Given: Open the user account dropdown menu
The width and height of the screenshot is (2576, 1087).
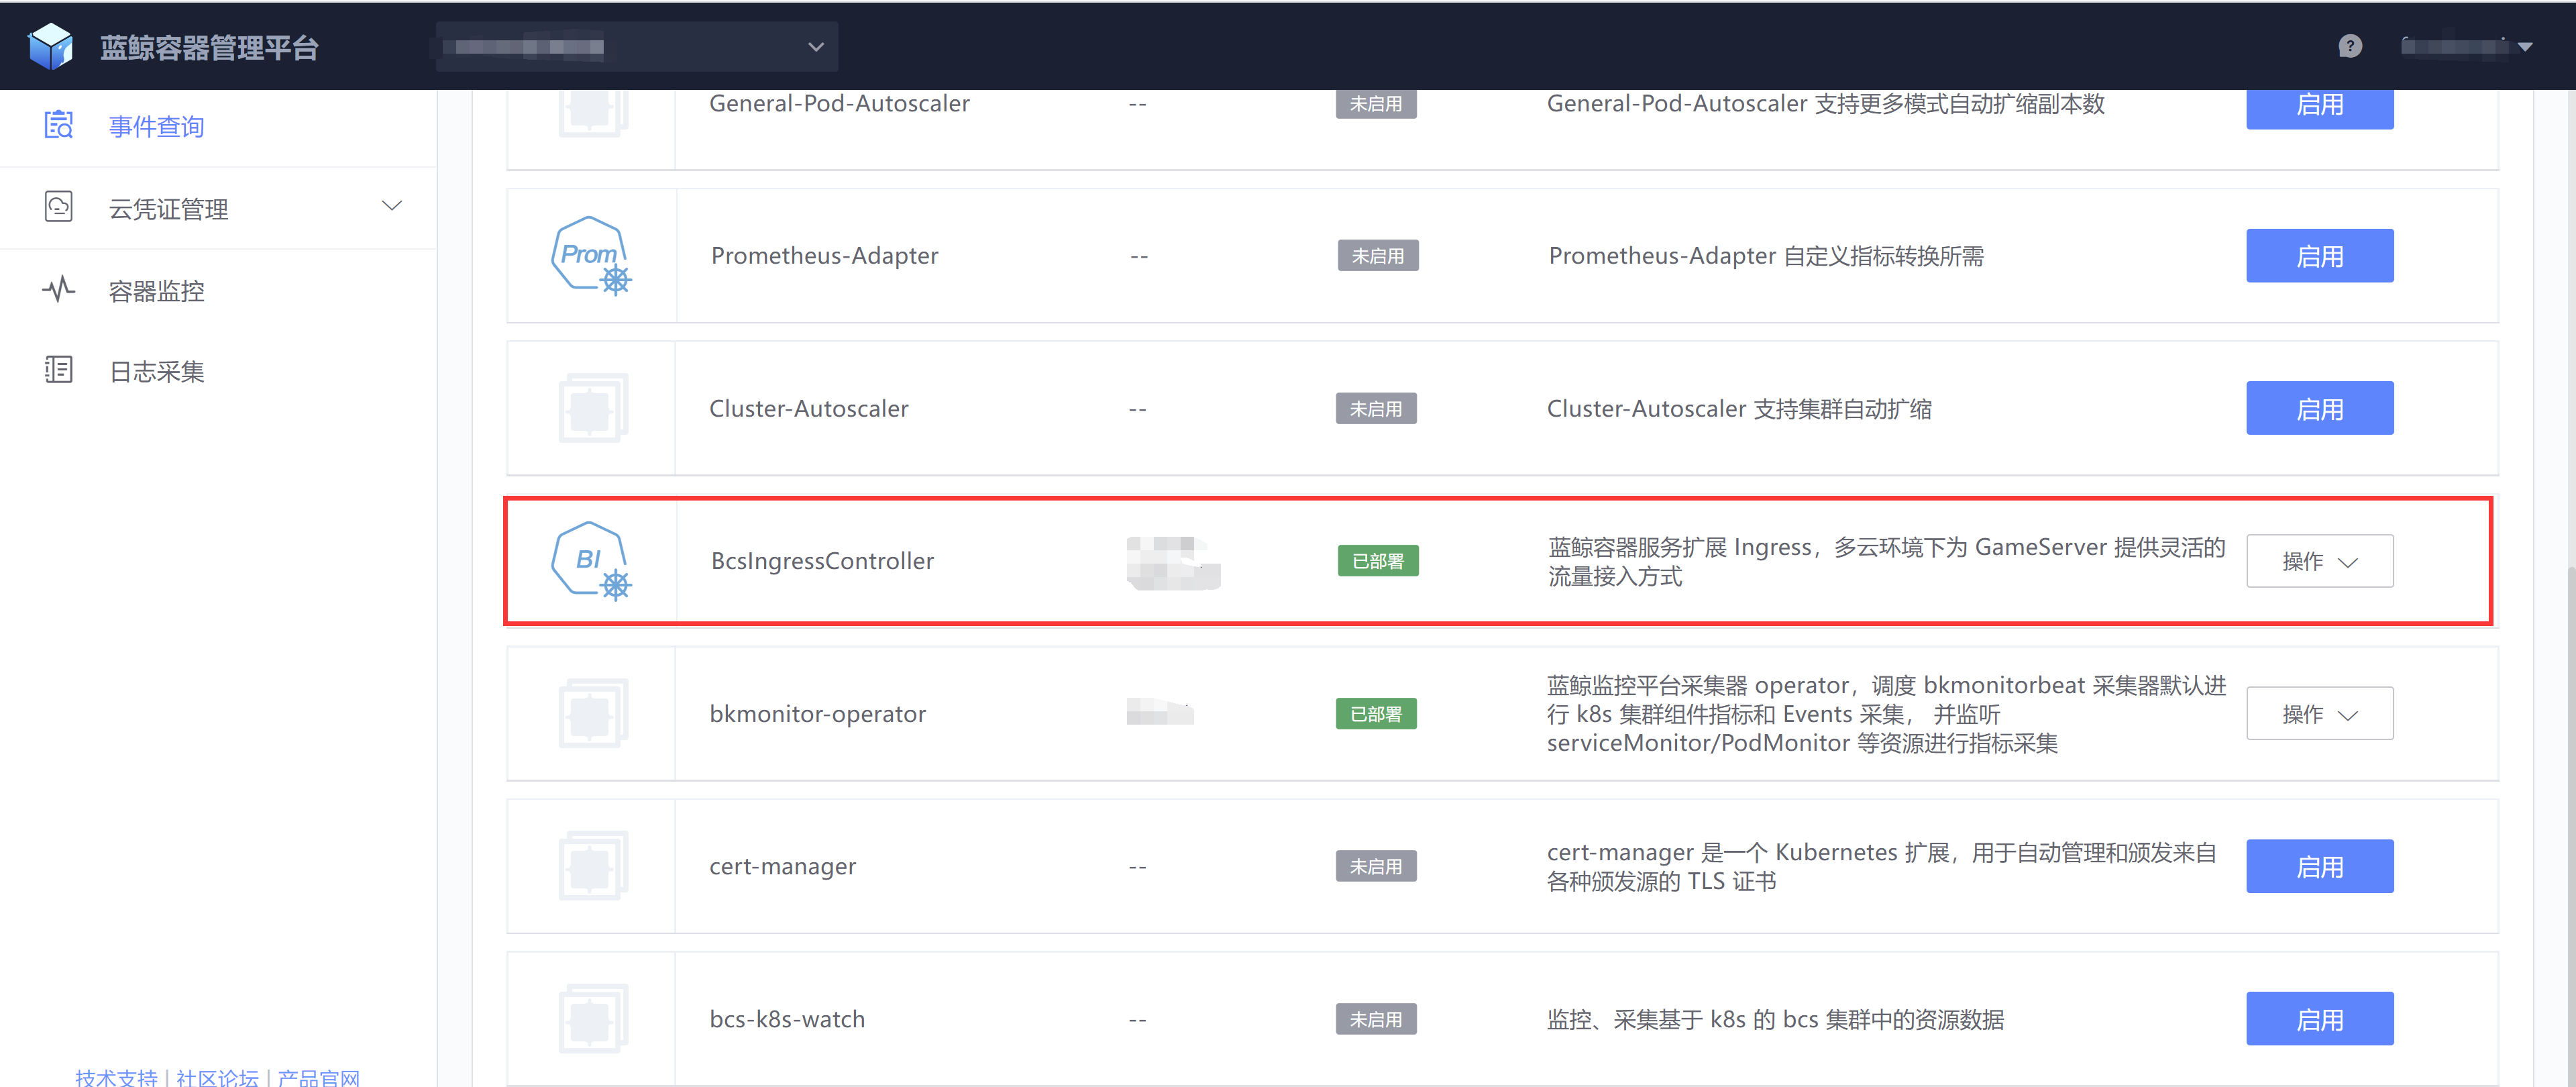Looking at the screenshot, I should coord(2466,46).
